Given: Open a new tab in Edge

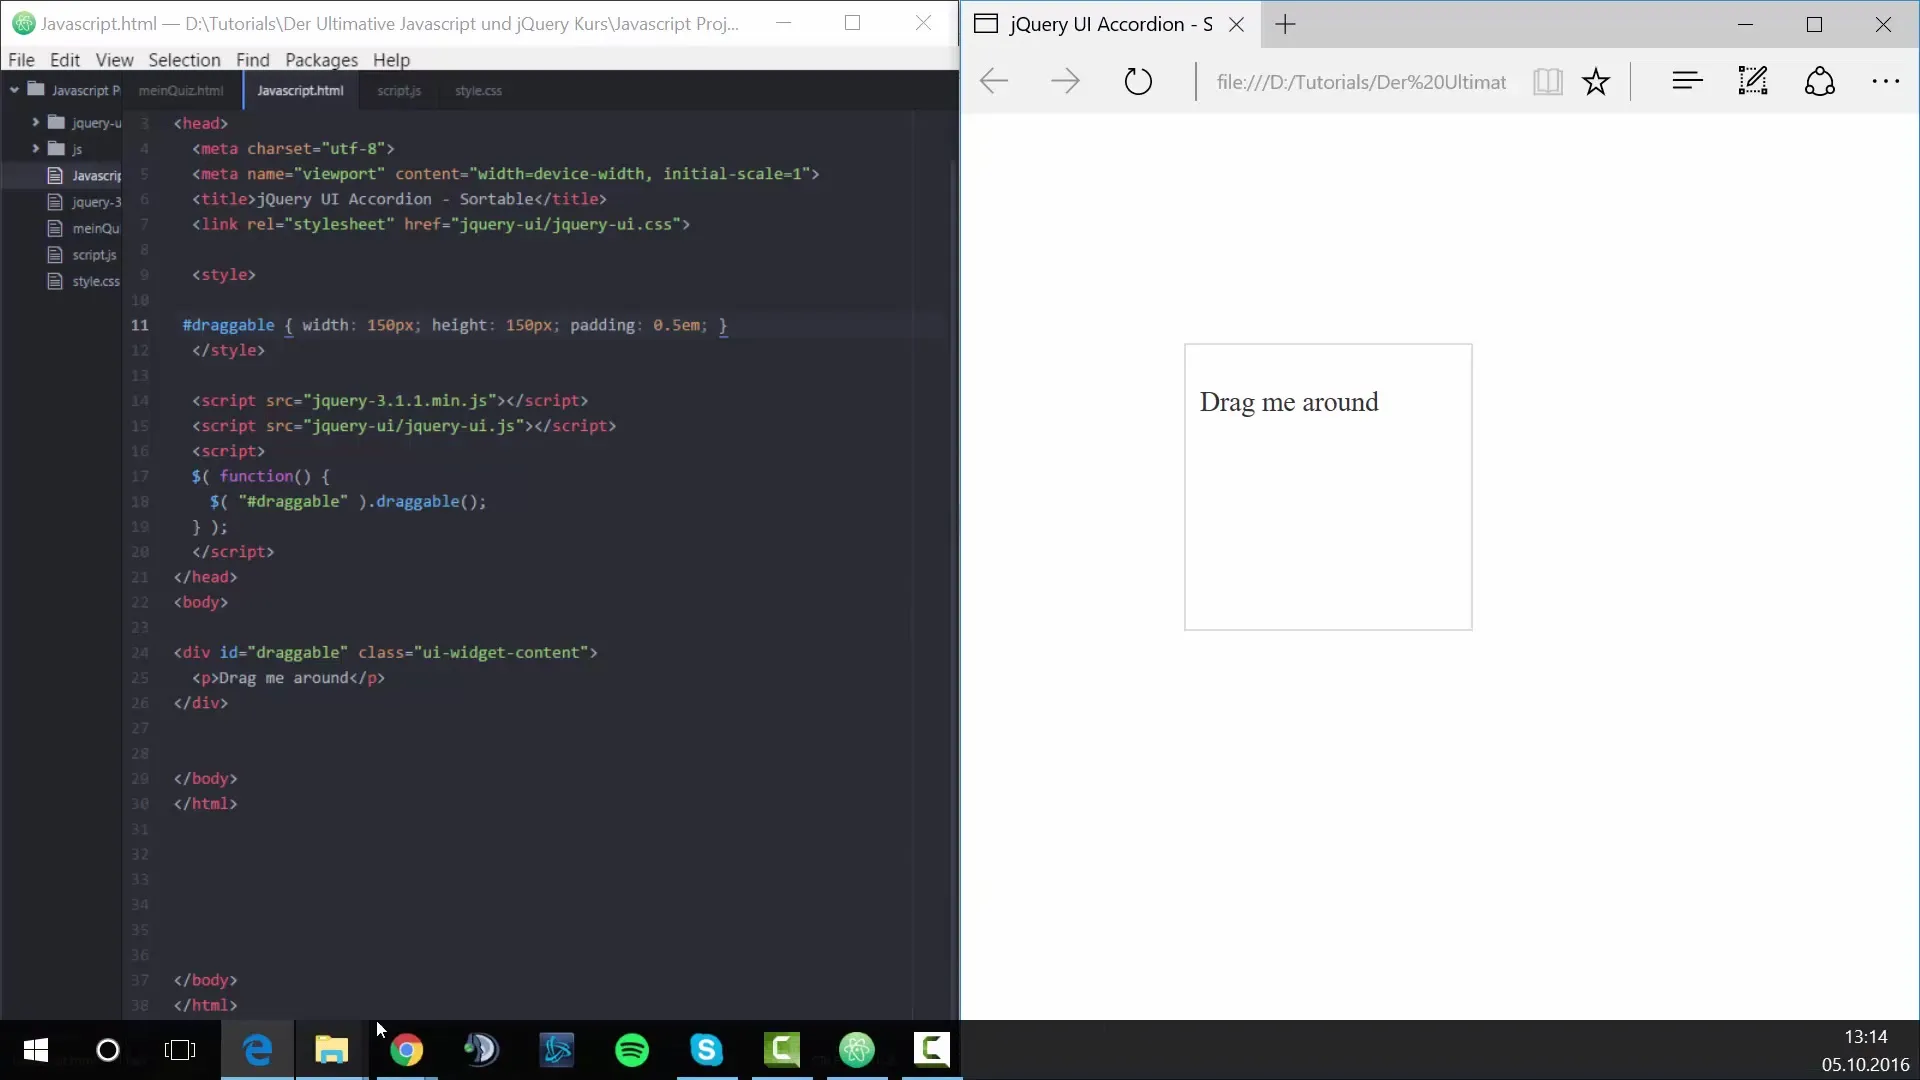Looking at the screenshot, I should 1286,25.
